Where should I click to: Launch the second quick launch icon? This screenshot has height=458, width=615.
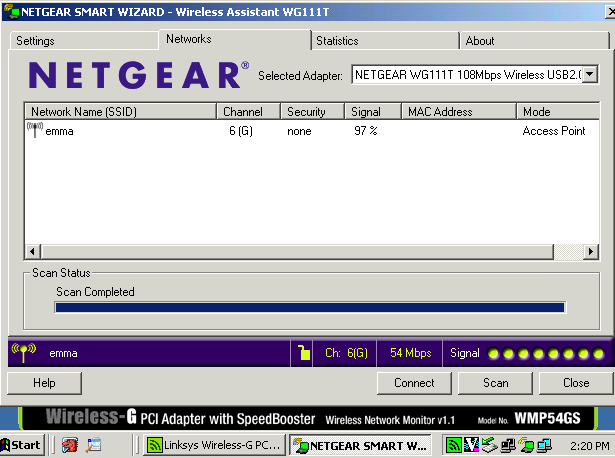(94, 445)
